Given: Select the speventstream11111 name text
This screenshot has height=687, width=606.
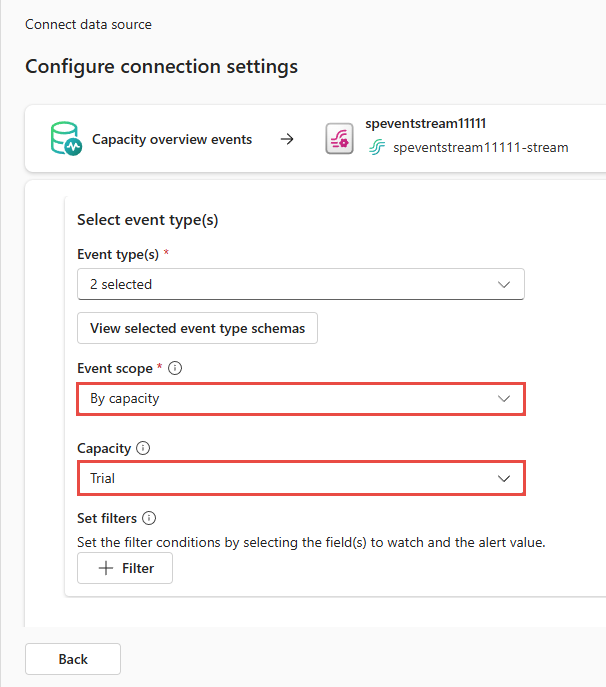Looking at the screenshot, I should tap(426, 123).
